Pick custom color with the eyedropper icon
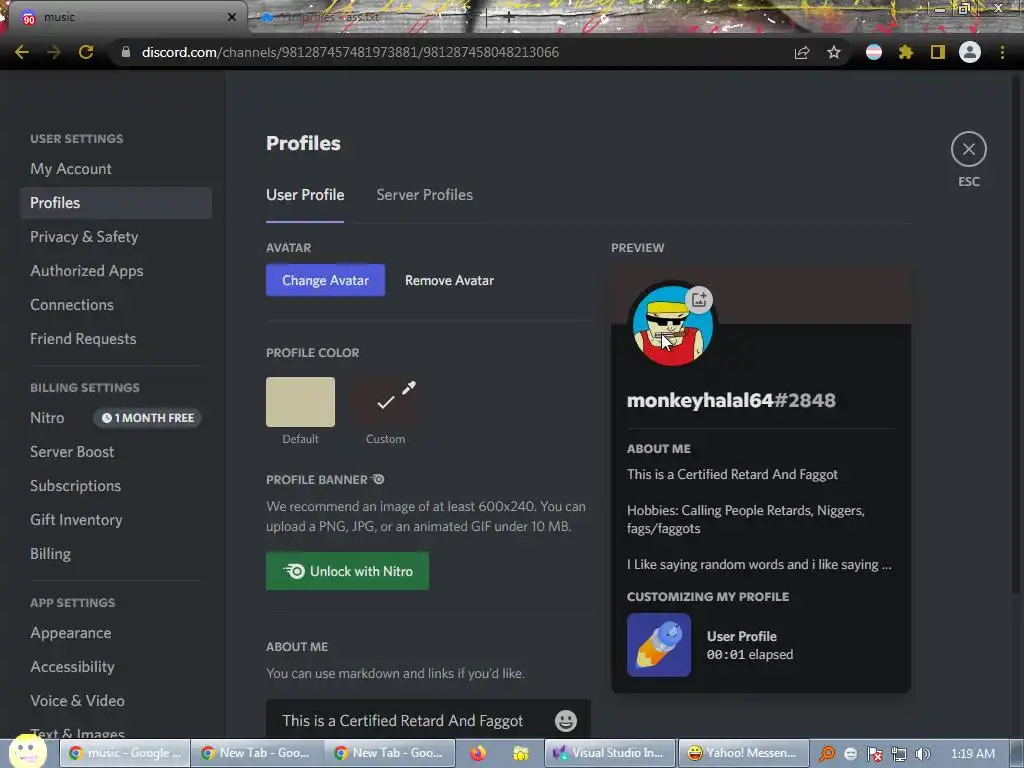Image resolution: width=1024 pixels, height=768 pixels. pyautogui.click(x=409, y=388)
